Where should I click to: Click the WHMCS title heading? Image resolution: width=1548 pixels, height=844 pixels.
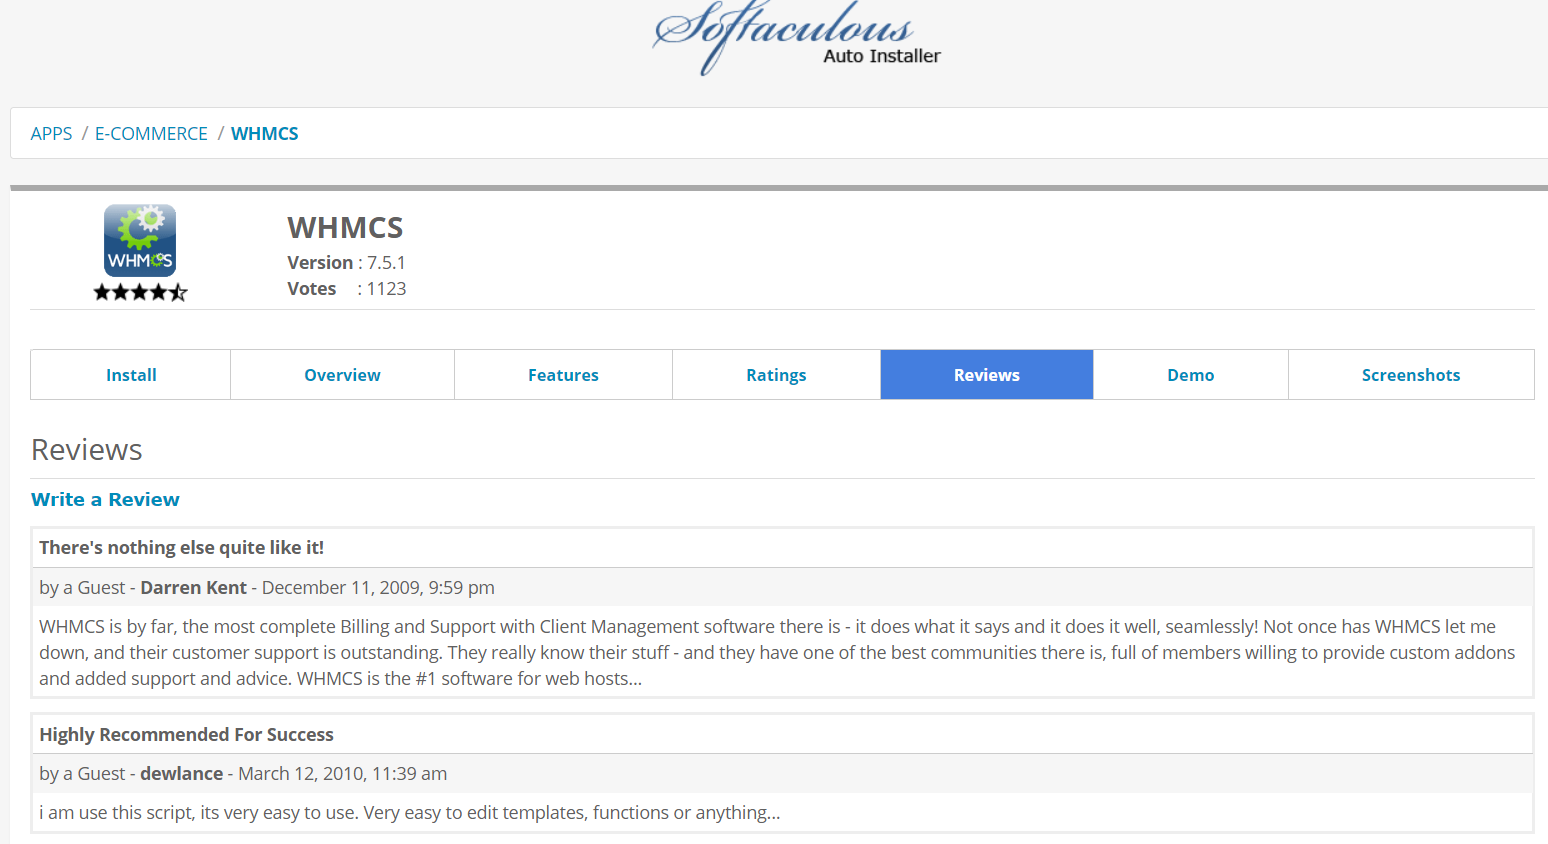click(x=345, y=228)
